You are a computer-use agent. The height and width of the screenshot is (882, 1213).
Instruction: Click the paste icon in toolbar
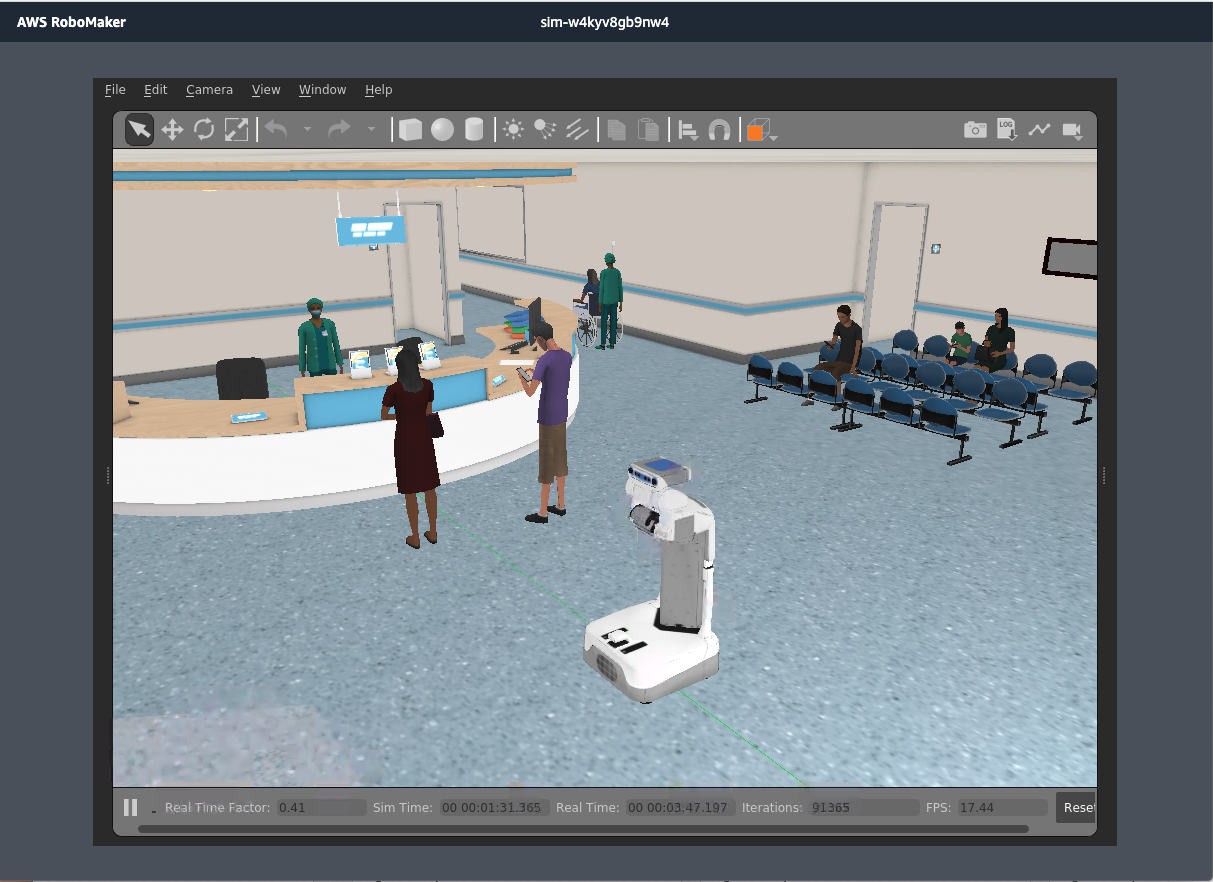point(649,130)
